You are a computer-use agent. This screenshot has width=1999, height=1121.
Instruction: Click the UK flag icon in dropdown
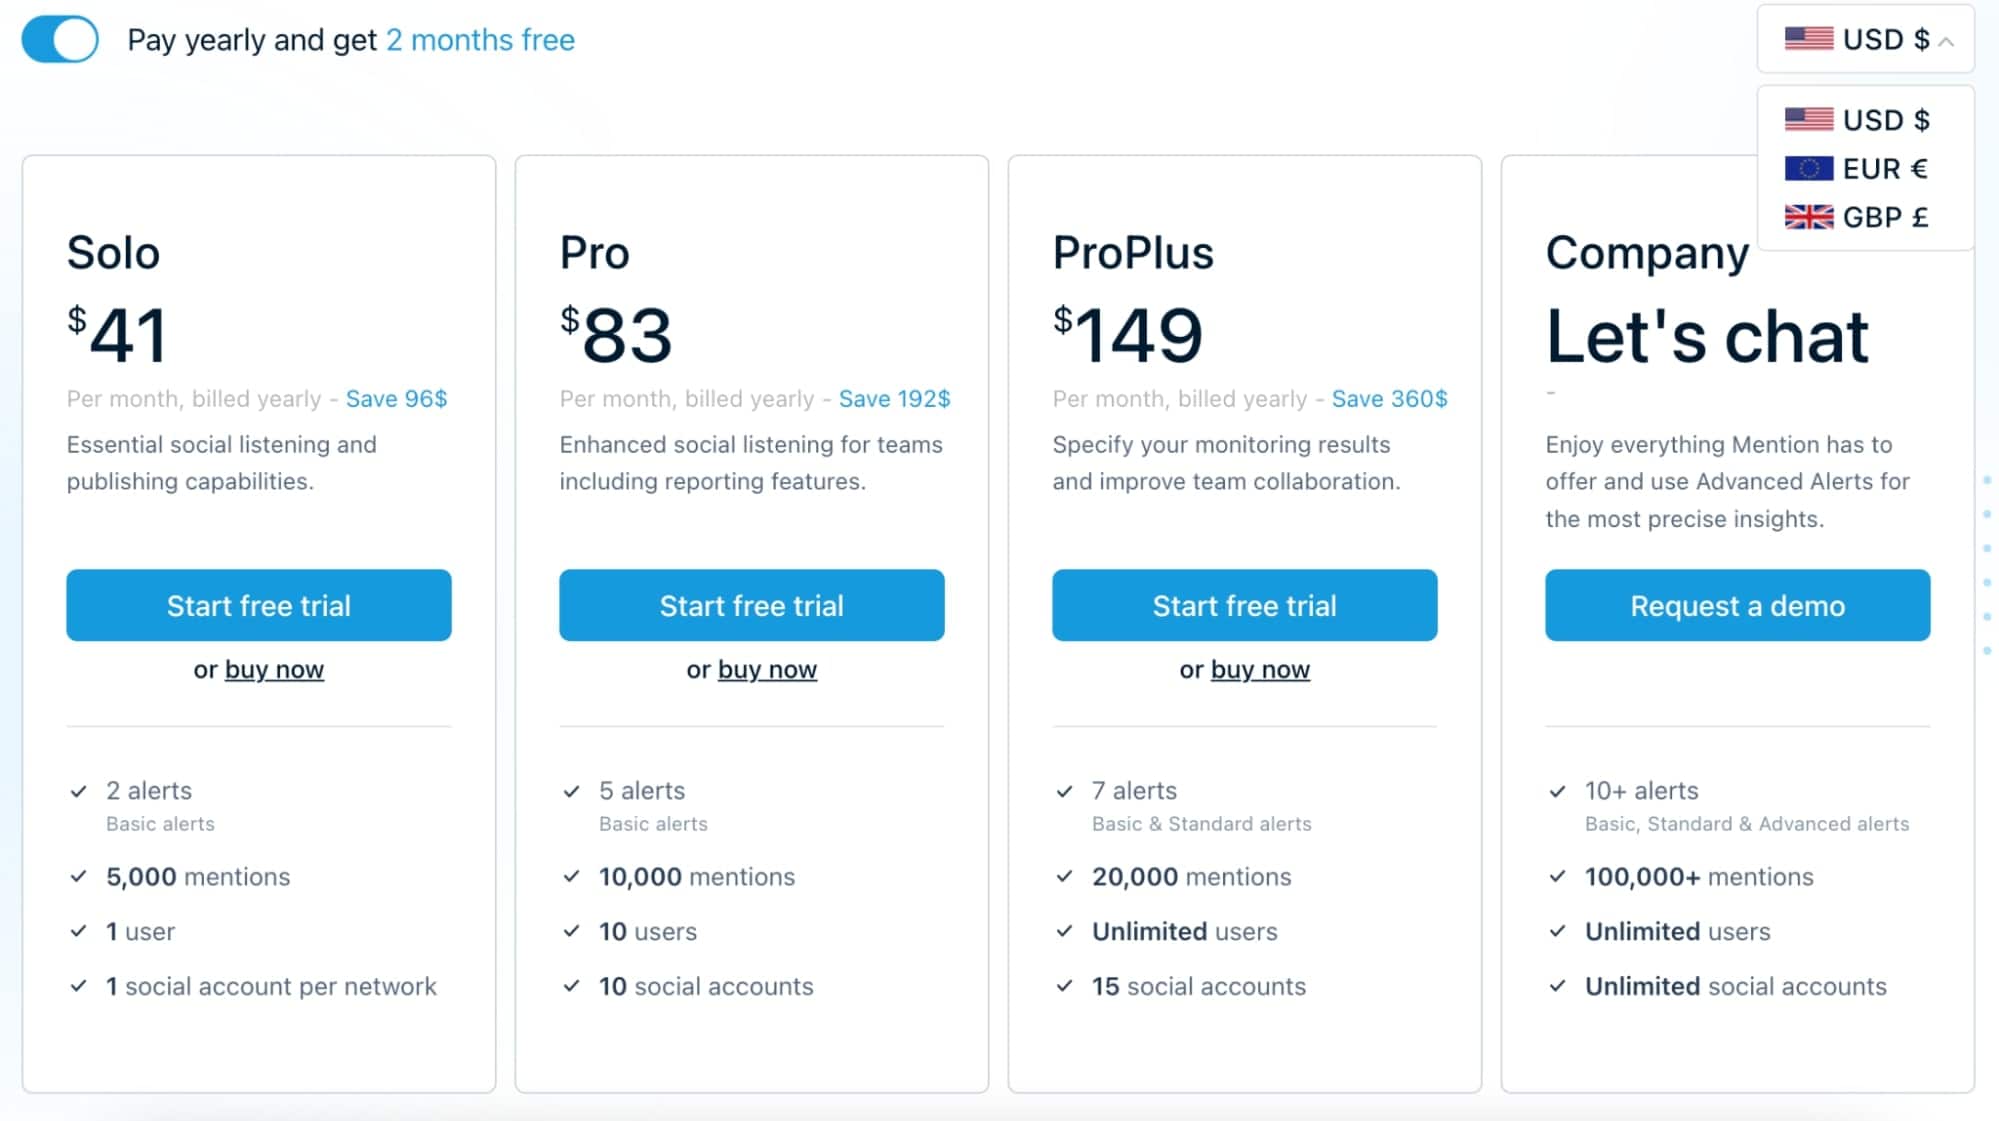point(1810,216)
